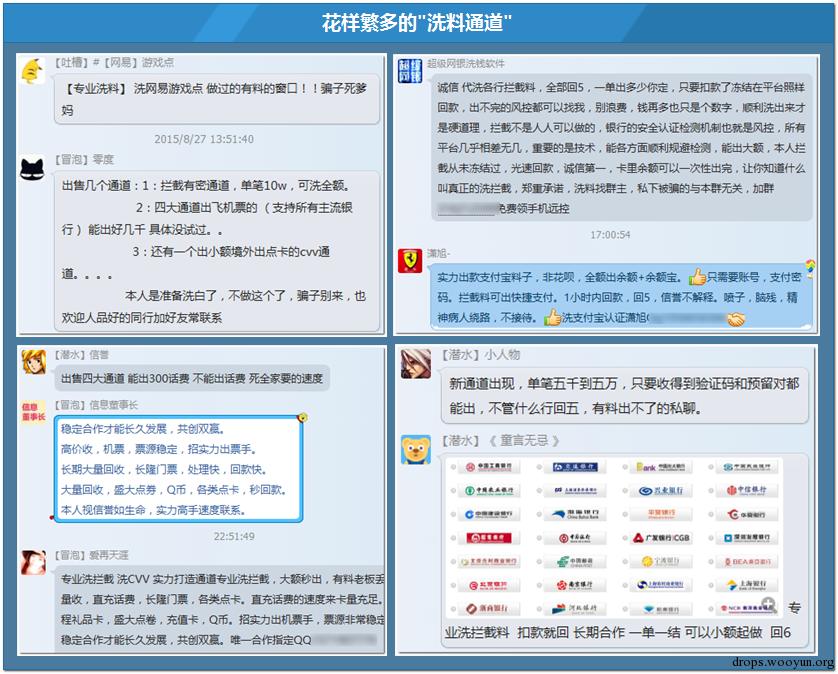Click the 2015/8/27 13:51:40 timestamp
The image size is (838, 674).
[x=203, y=139]
